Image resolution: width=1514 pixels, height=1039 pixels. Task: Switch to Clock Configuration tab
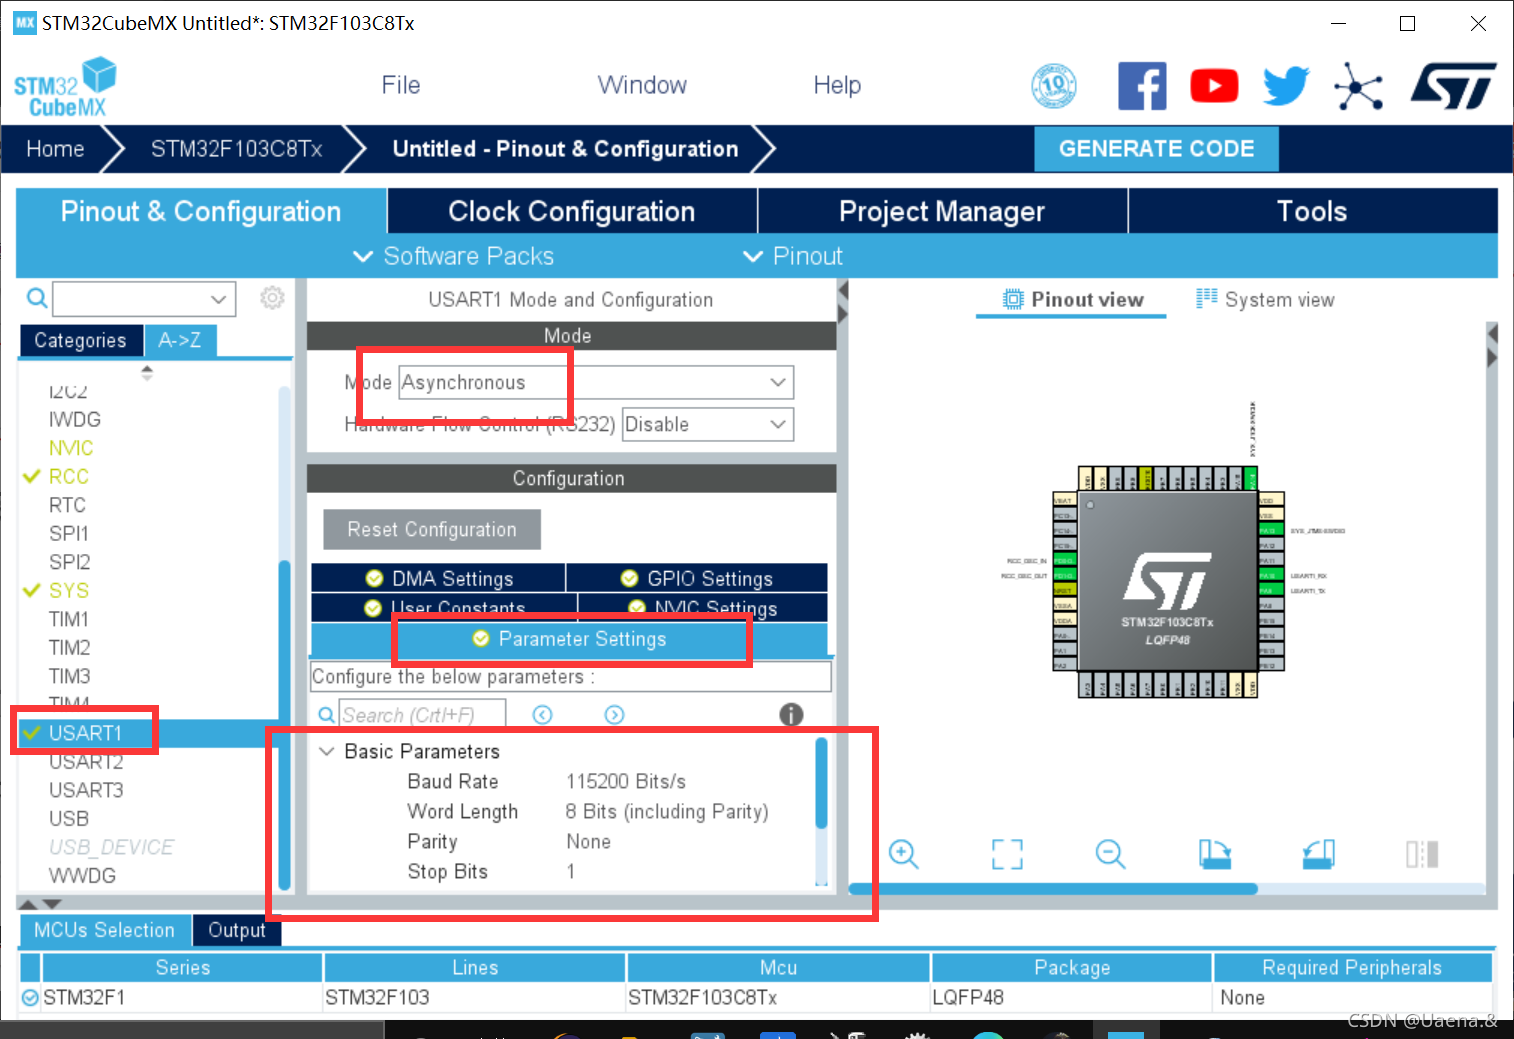click(572, 211)
